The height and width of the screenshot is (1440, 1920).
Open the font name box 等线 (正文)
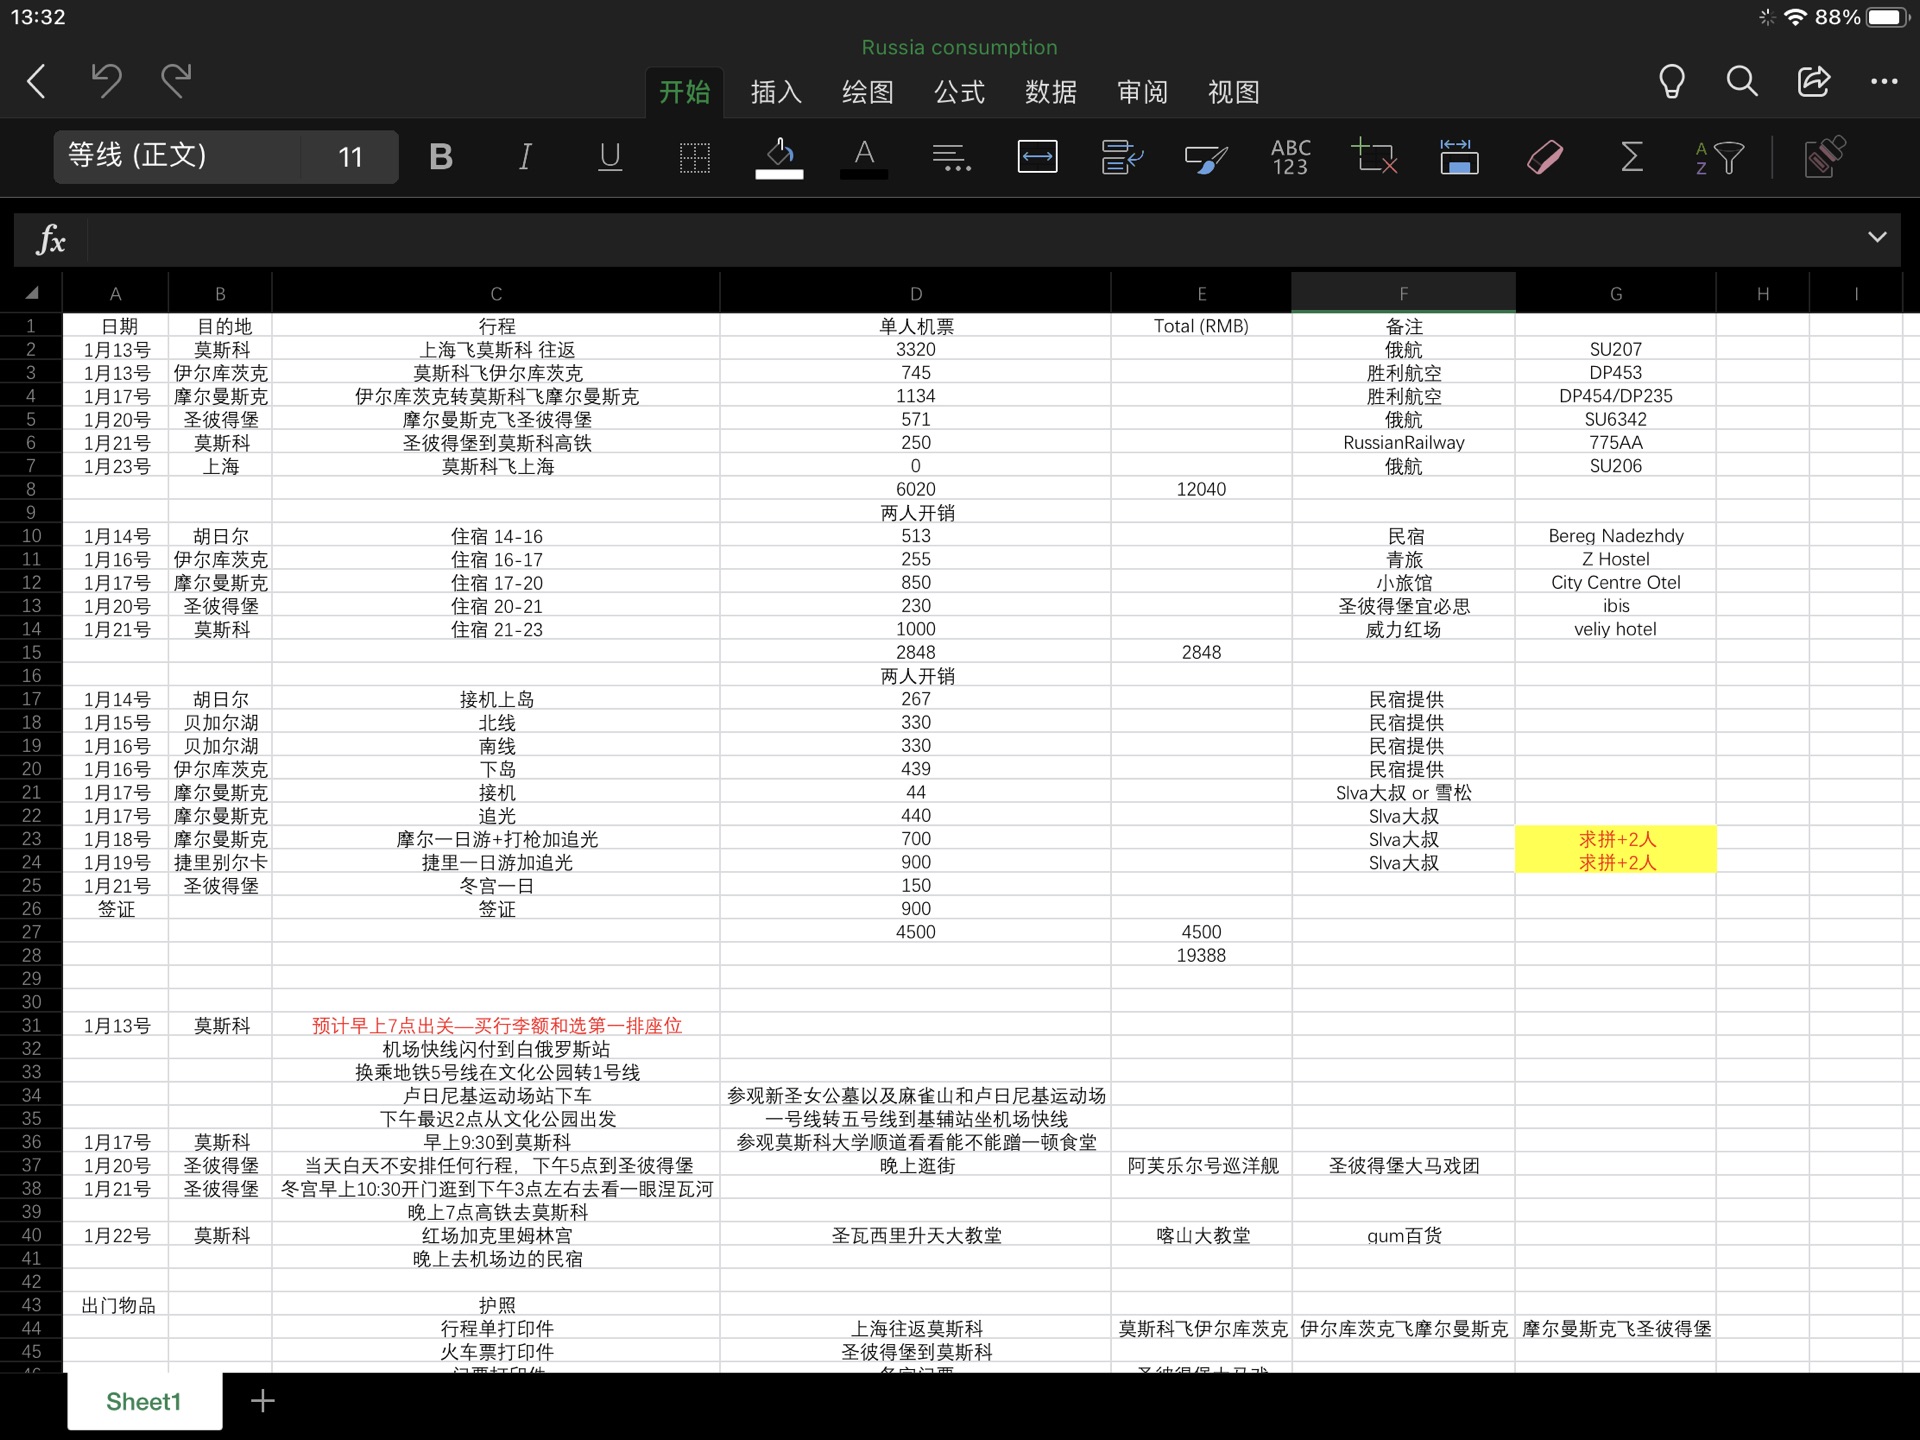click(177, 156)
